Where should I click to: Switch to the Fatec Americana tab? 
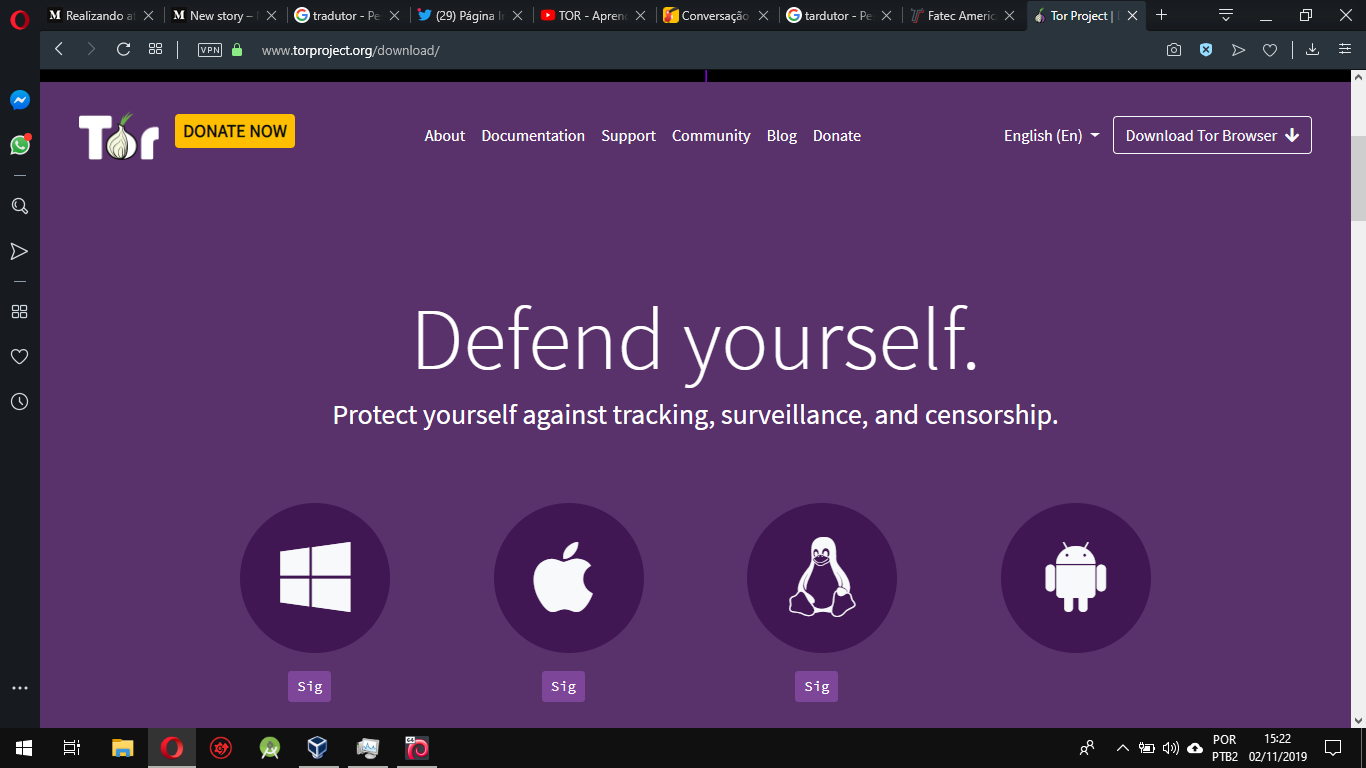point(962,16)
